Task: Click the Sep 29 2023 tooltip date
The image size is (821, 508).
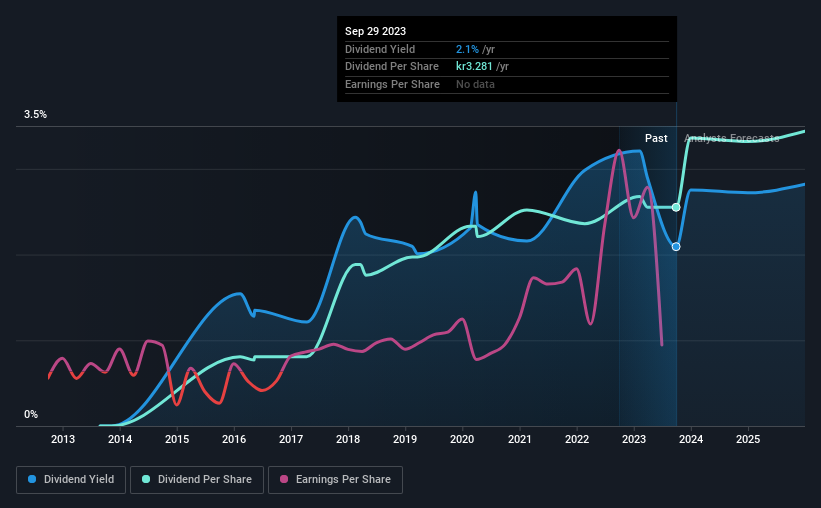Action: click(x=375, y=31)
